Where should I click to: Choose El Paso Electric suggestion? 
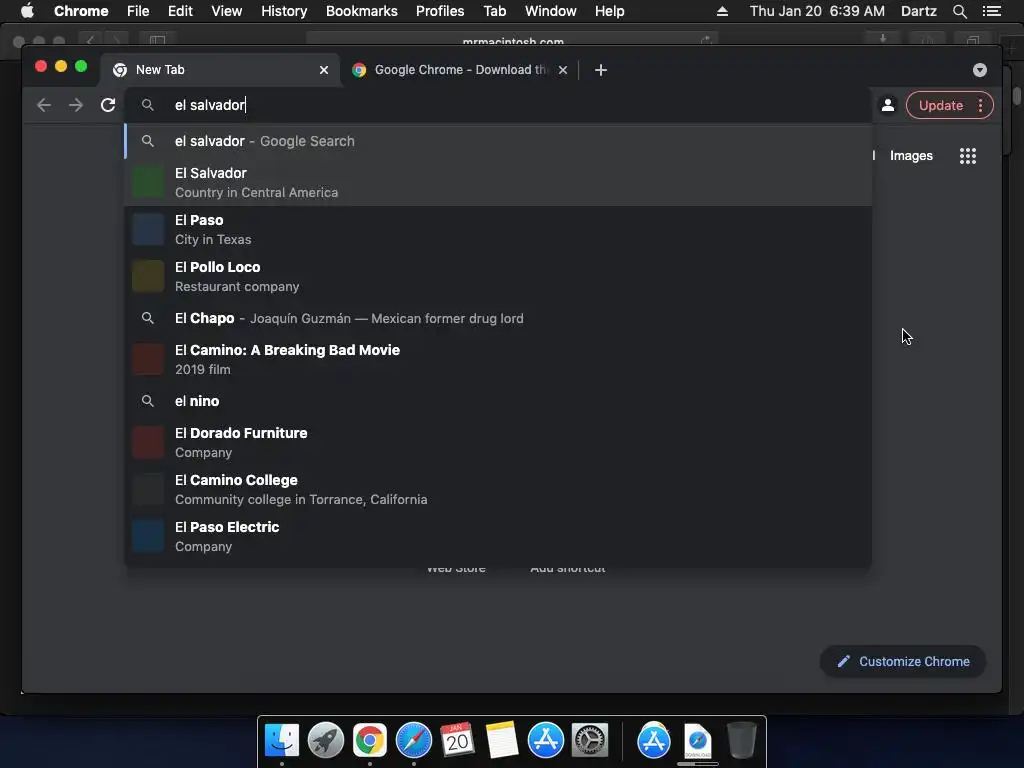click(x=498, y=536)
